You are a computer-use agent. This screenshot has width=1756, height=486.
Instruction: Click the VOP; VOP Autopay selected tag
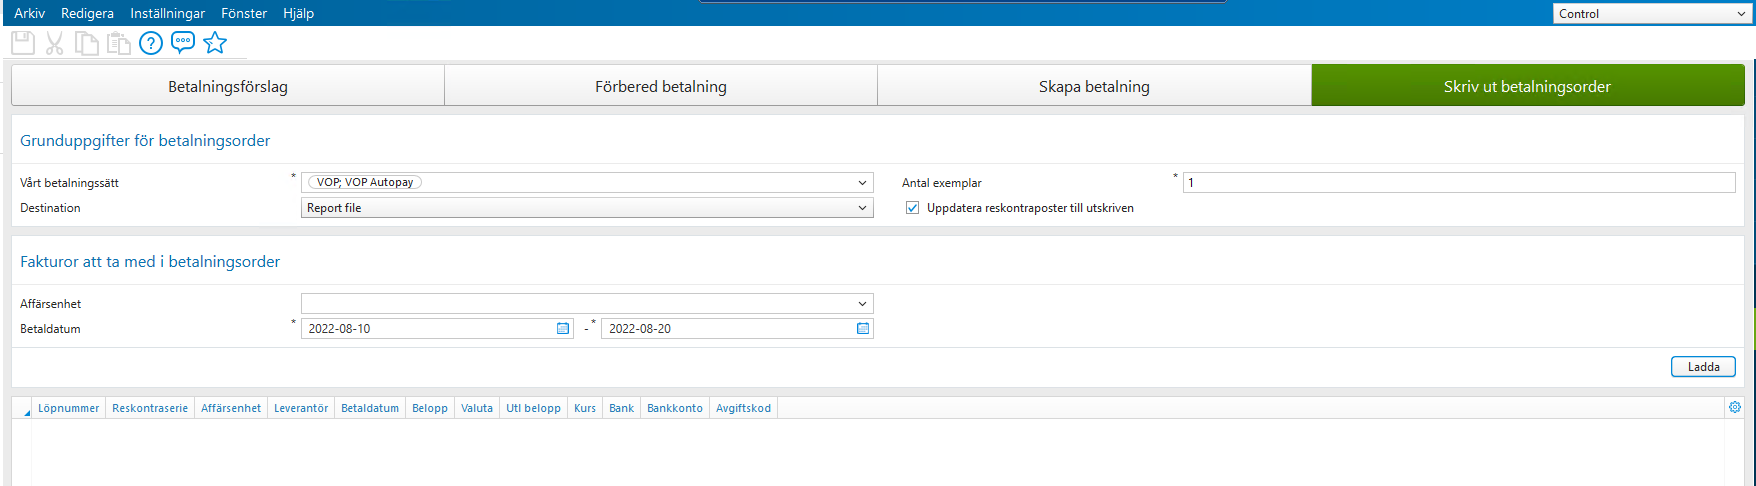point(365,182)
